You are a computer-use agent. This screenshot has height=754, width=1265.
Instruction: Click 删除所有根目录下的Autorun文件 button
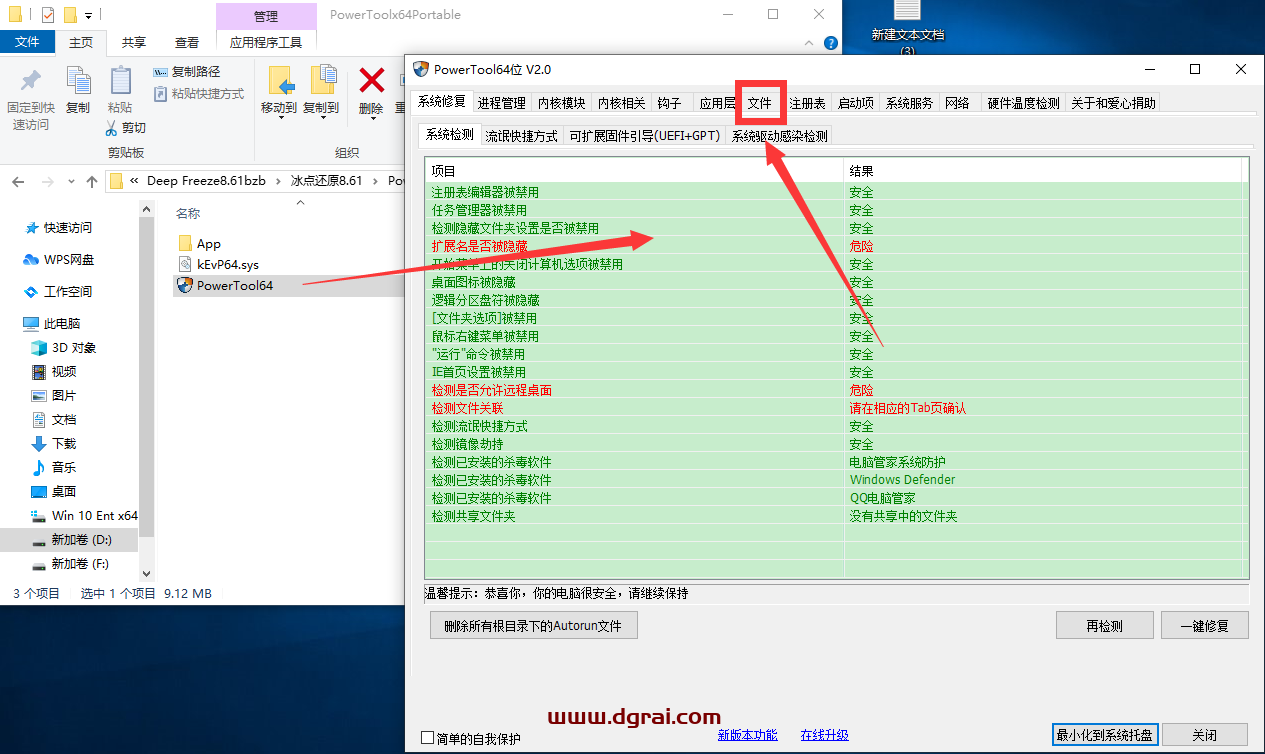click(x=533, y=626)
